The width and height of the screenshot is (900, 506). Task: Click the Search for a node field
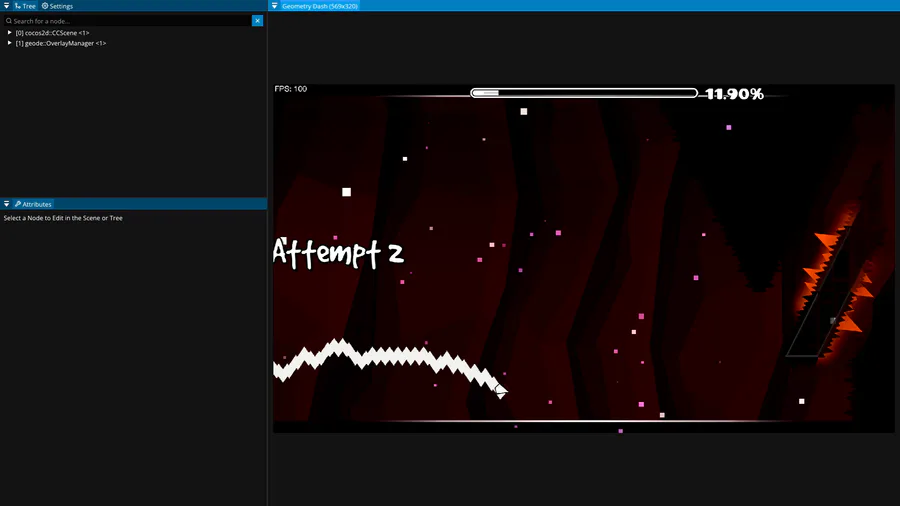pyautogui.click(x=127, y=21)
